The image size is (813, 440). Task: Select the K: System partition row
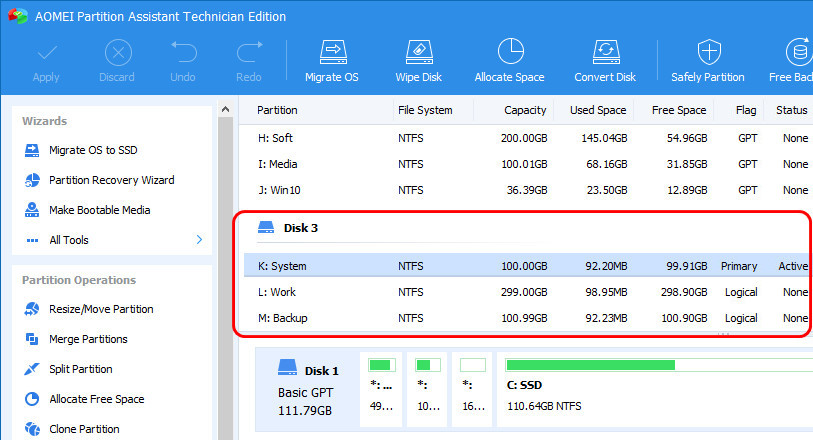[282, 266]
